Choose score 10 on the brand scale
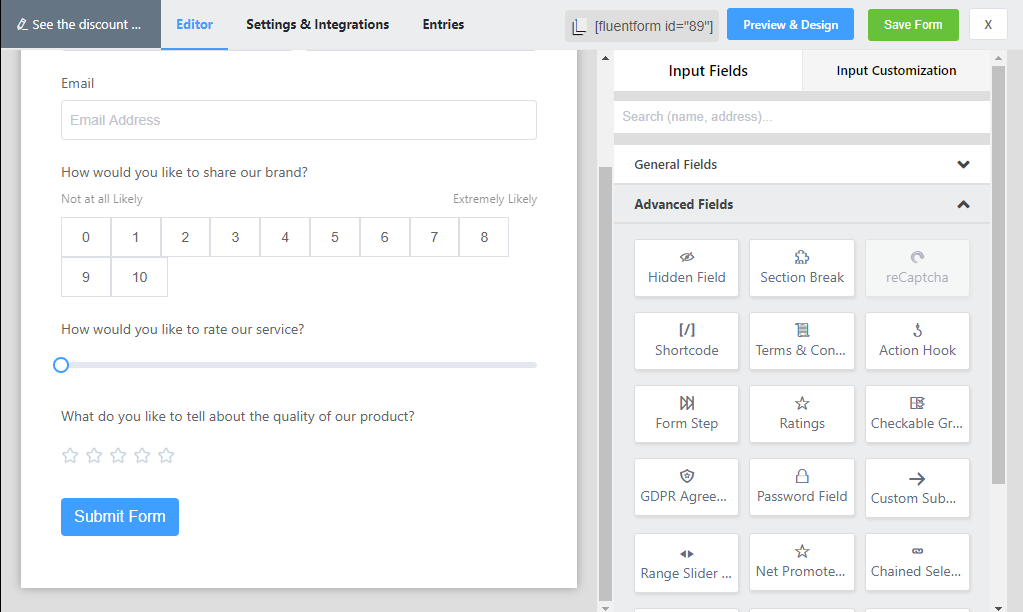The image size is (1023, 612). [139, 277]
